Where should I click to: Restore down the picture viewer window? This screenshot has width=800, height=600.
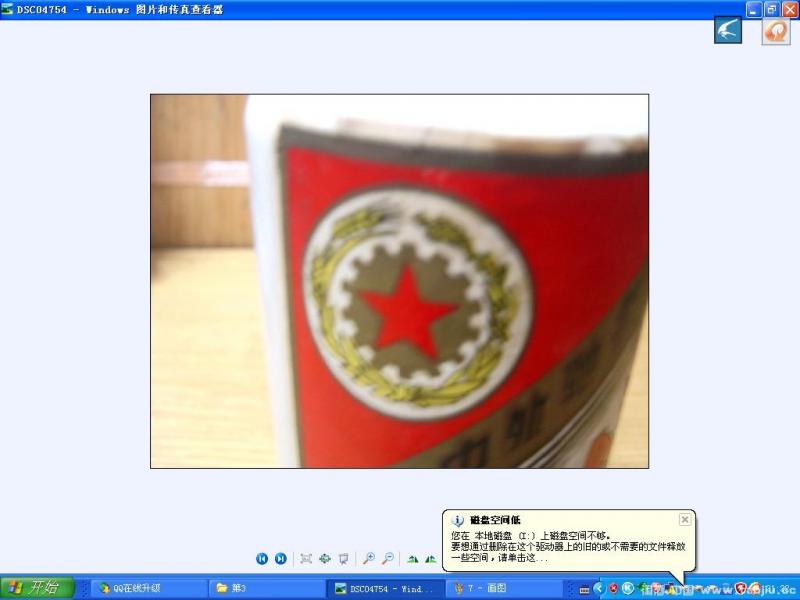click(772, 9)
